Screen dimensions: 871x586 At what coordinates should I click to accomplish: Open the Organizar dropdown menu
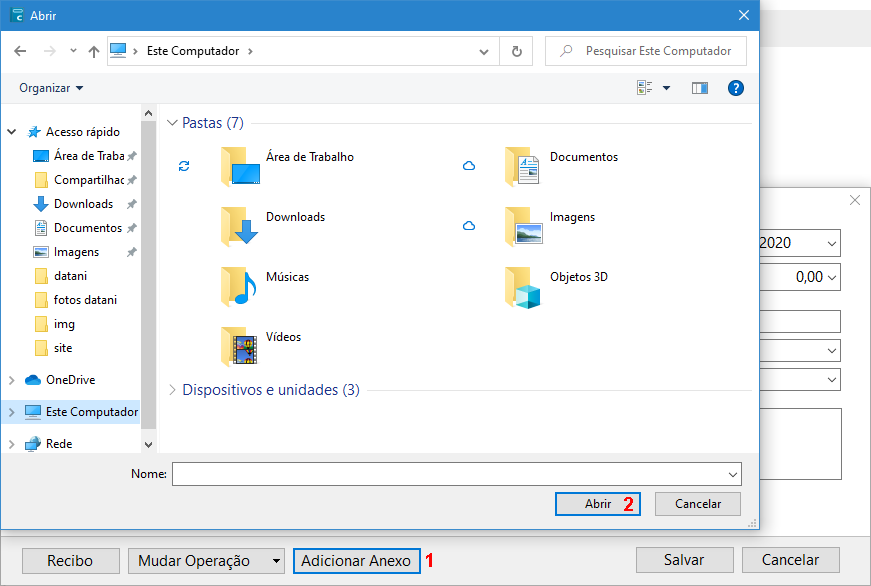(51, 88)
